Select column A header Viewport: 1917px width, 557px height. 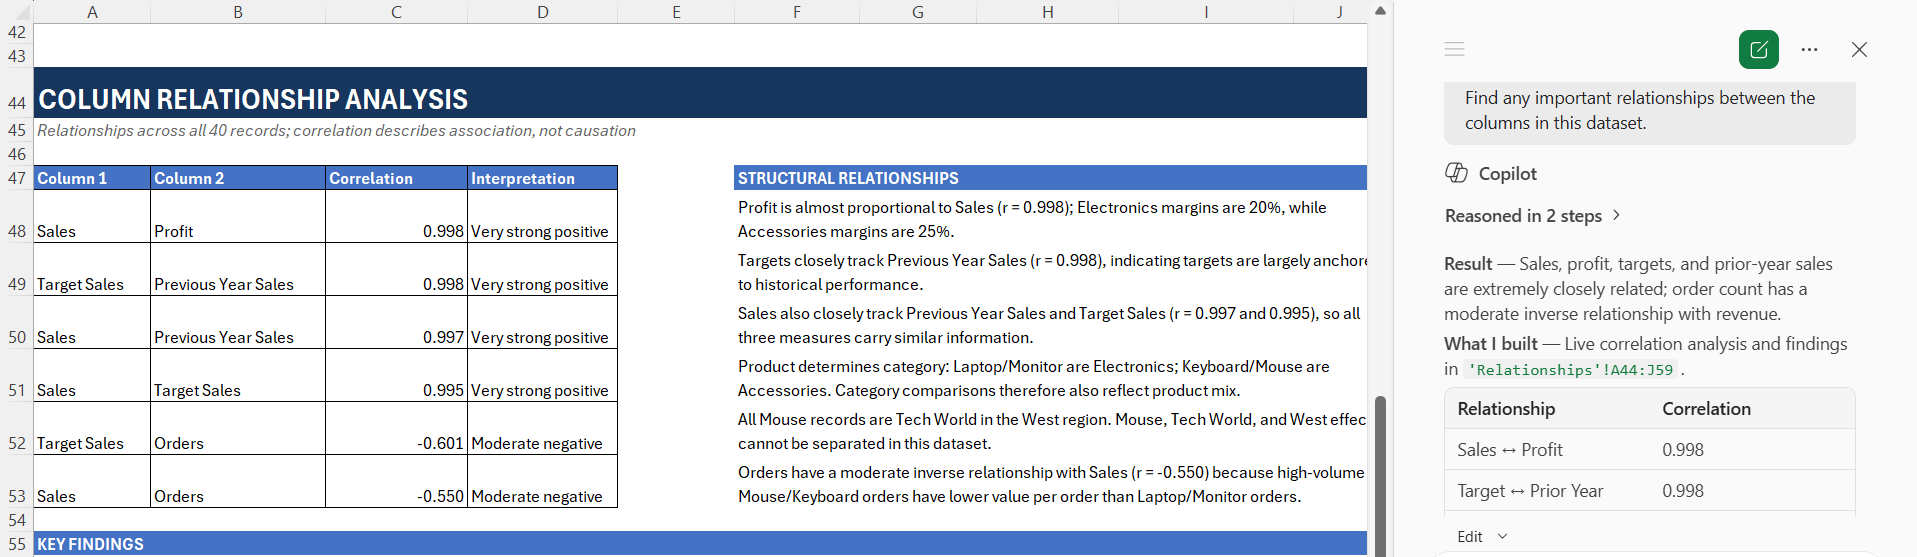coord(92,12)
